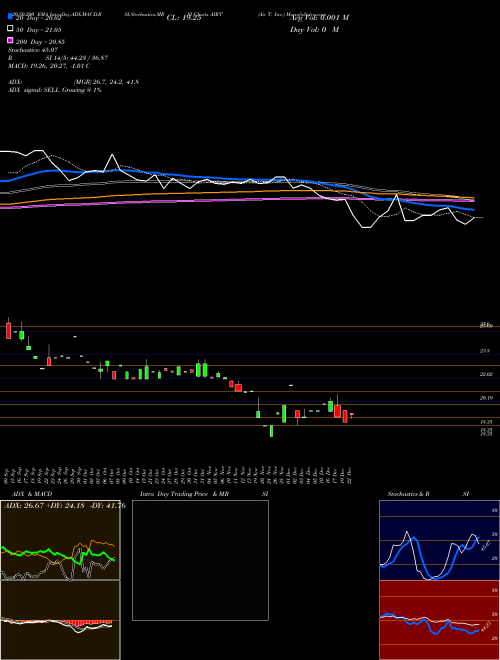The height and width of the screenshot is (660, 500).
Task: Open the red RSI chart panel
Action: coord(439,620)
